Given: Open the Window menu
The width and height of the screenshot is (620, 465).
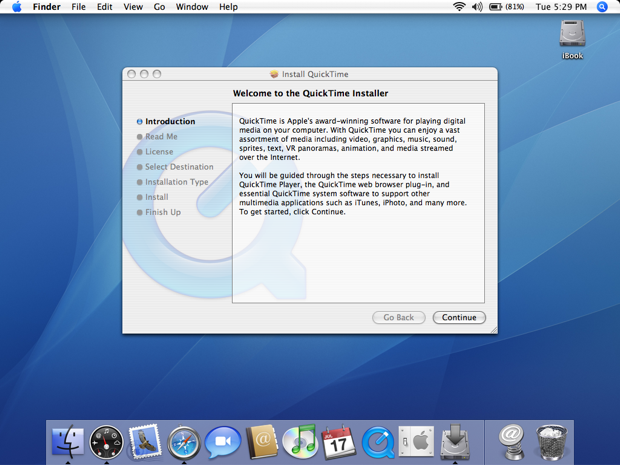Looking at the screenshot, I should [x=192, y=7].
